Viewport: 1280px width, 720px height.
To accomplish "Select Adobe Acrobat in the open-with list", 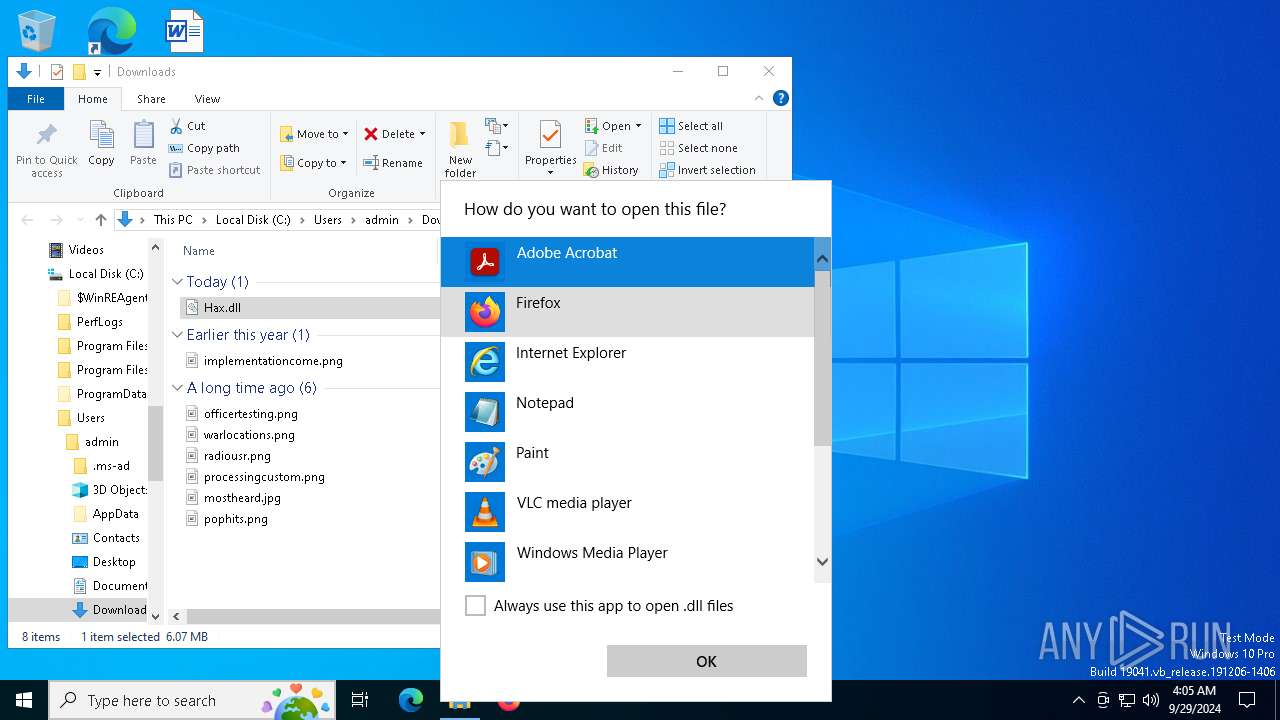I will pyautogui.click(x=627, y=262).
